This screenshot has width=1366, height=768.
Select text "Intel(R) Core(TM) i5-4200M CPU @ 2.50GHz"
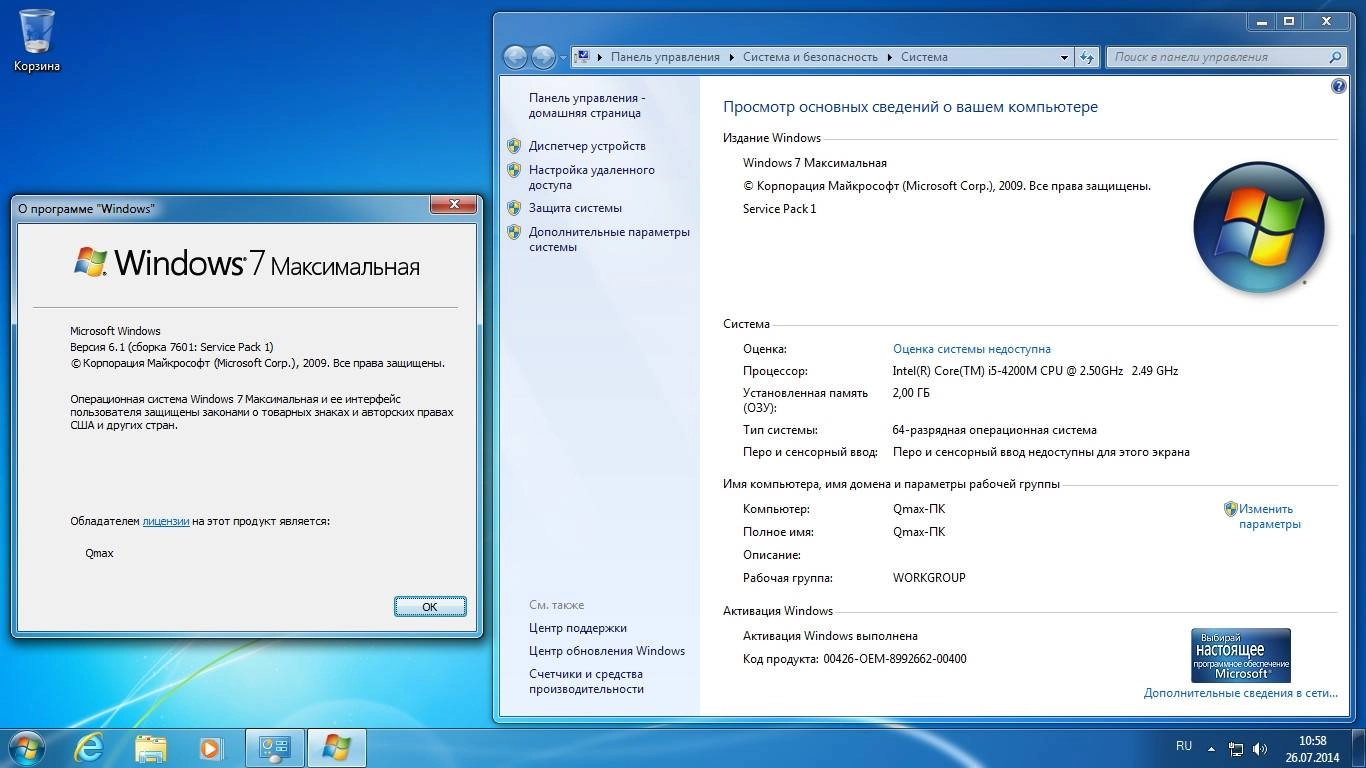tap(1008, 371)
